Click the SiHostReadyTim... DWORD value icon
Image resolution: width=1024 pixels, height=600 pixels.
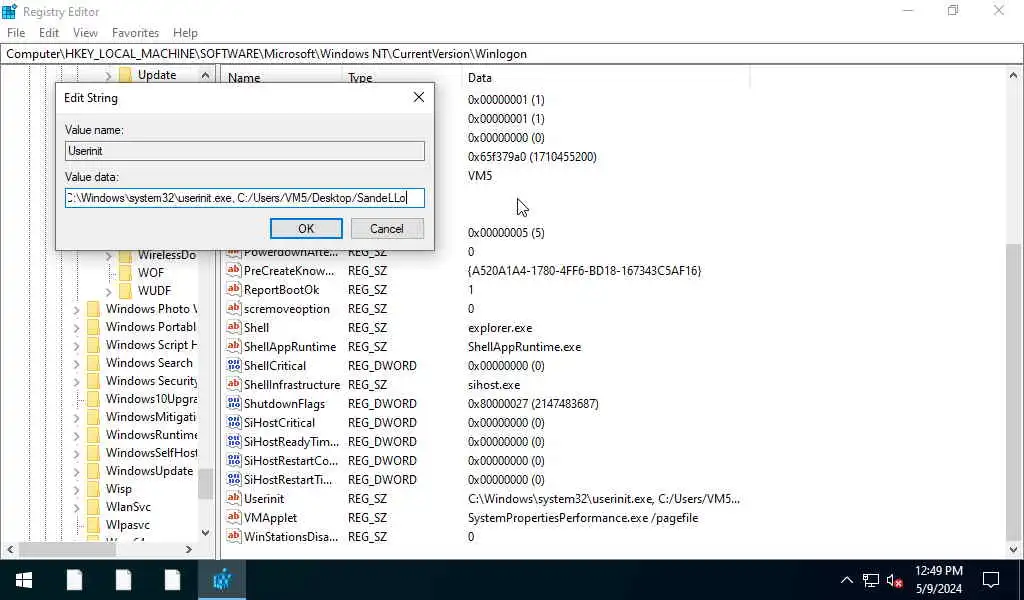[233, 441]
